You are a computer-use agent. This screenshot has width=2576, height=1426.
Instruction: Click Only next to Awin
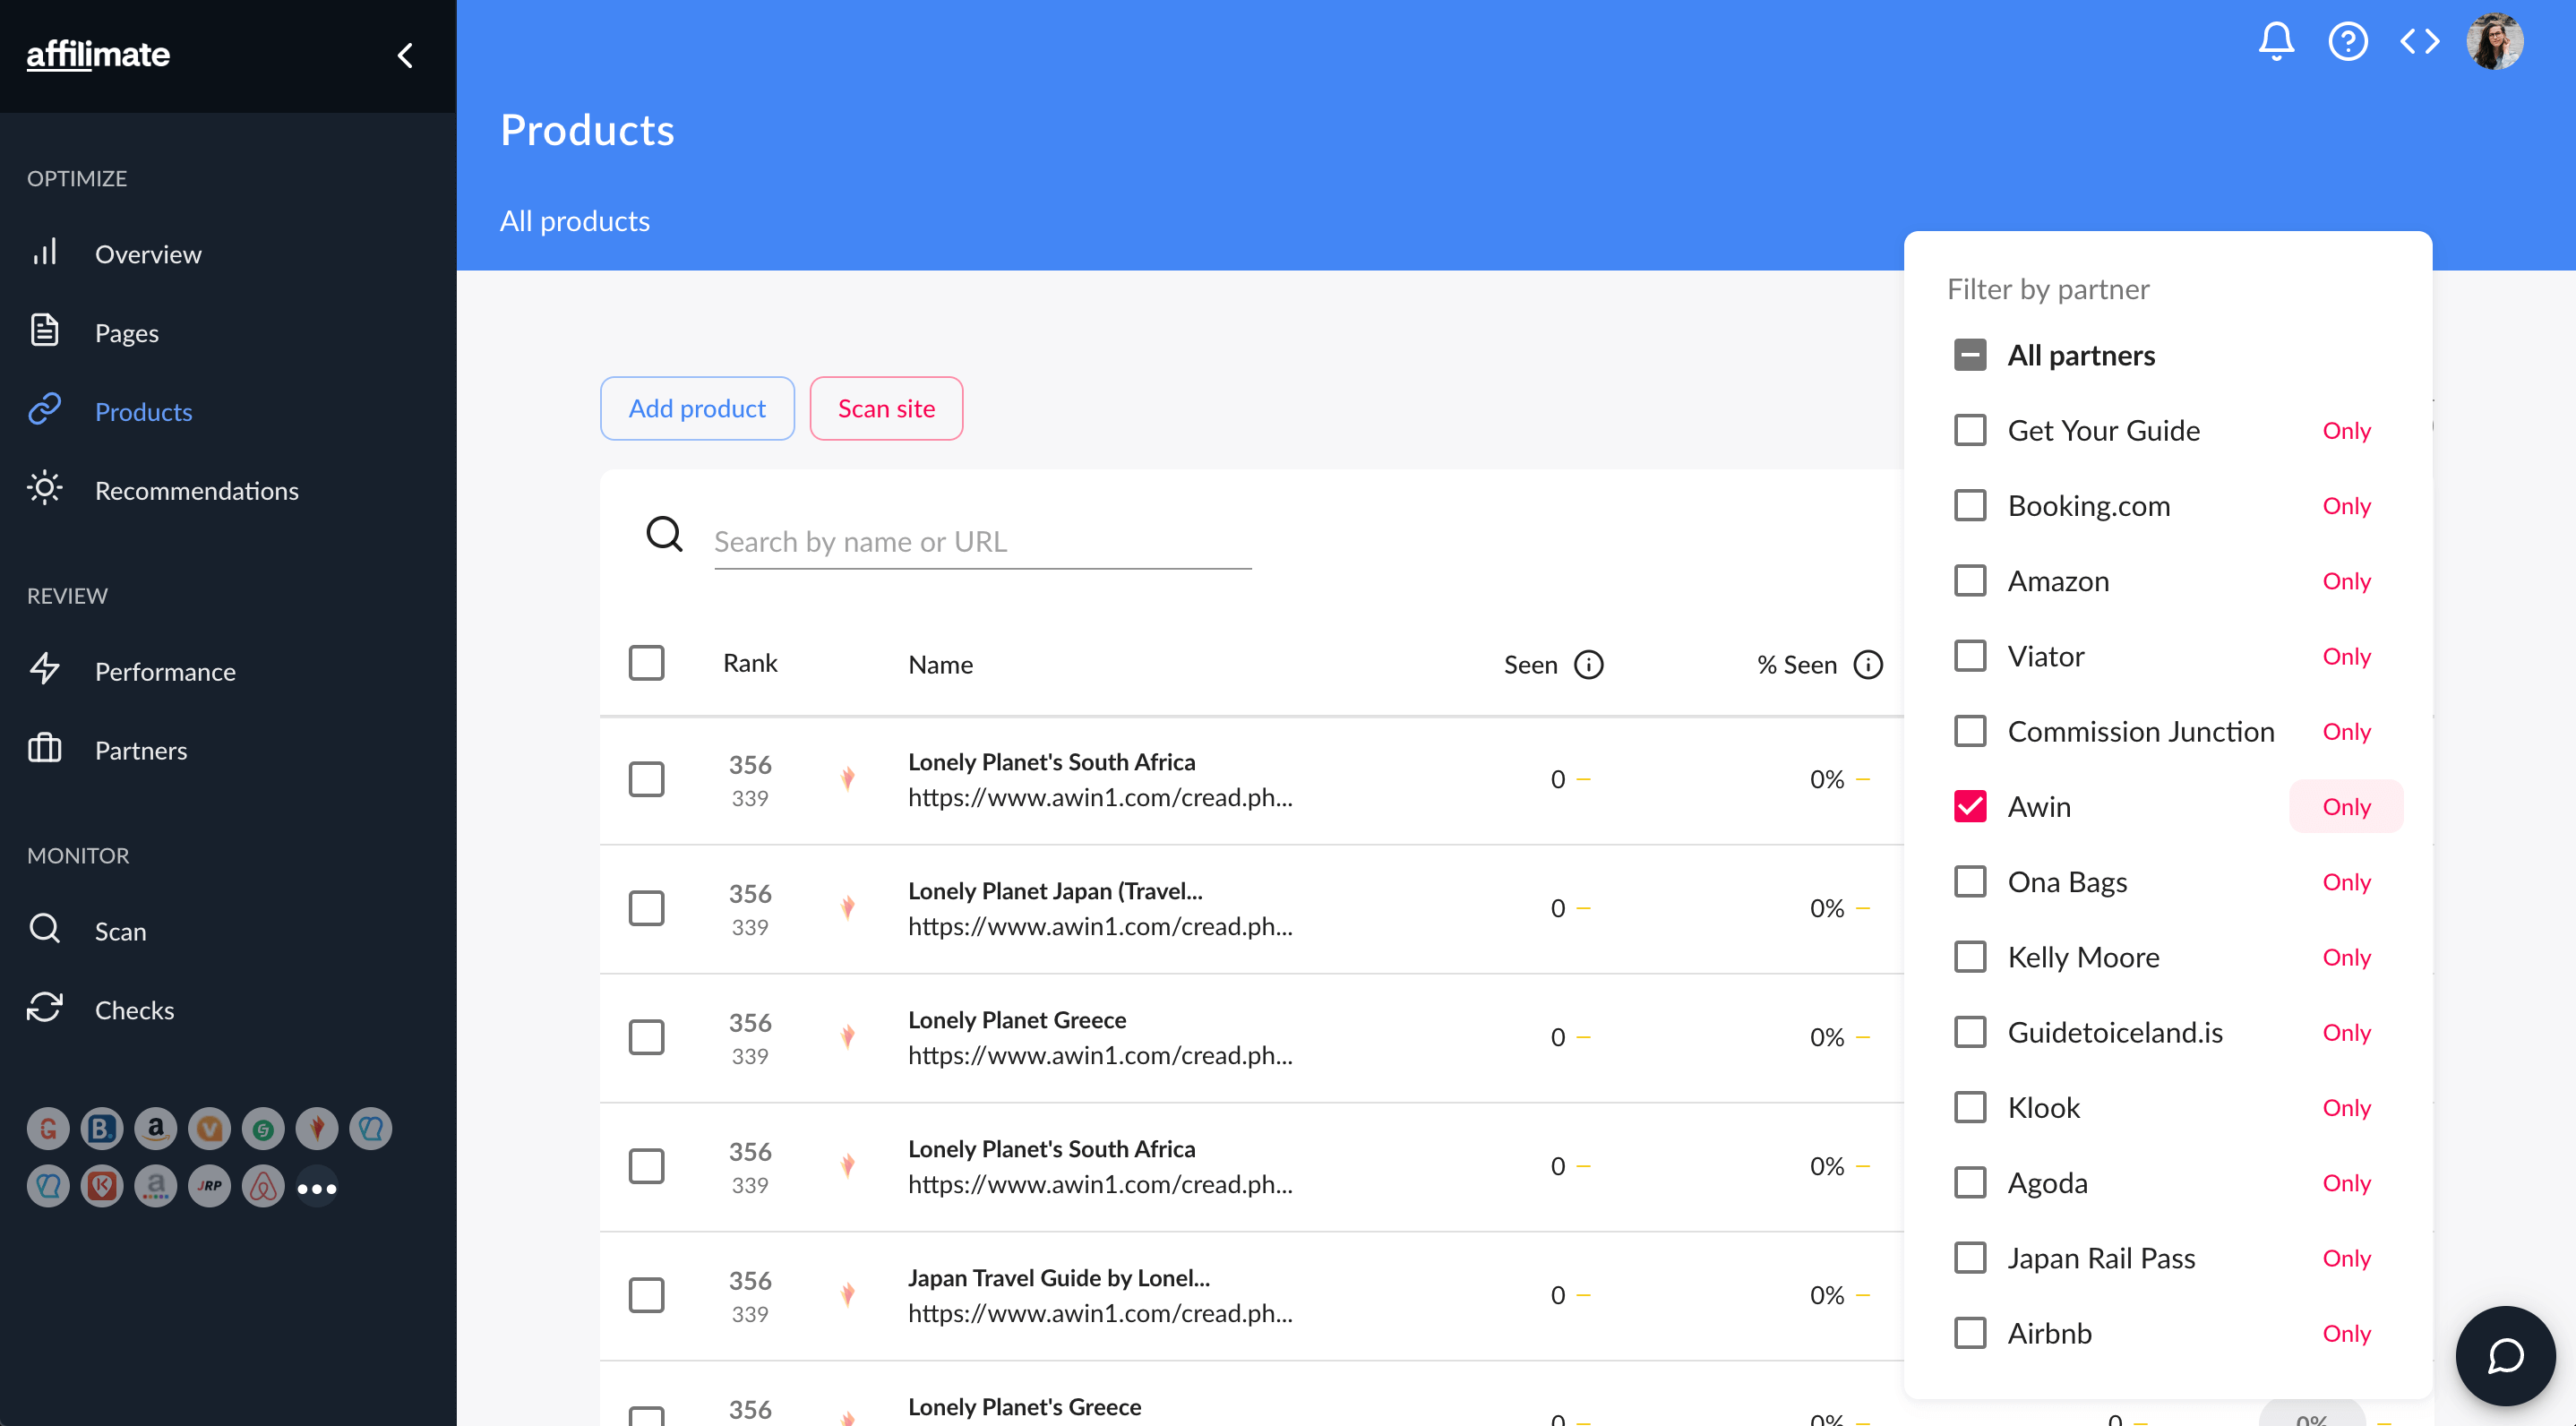[x=2346, y=806]
